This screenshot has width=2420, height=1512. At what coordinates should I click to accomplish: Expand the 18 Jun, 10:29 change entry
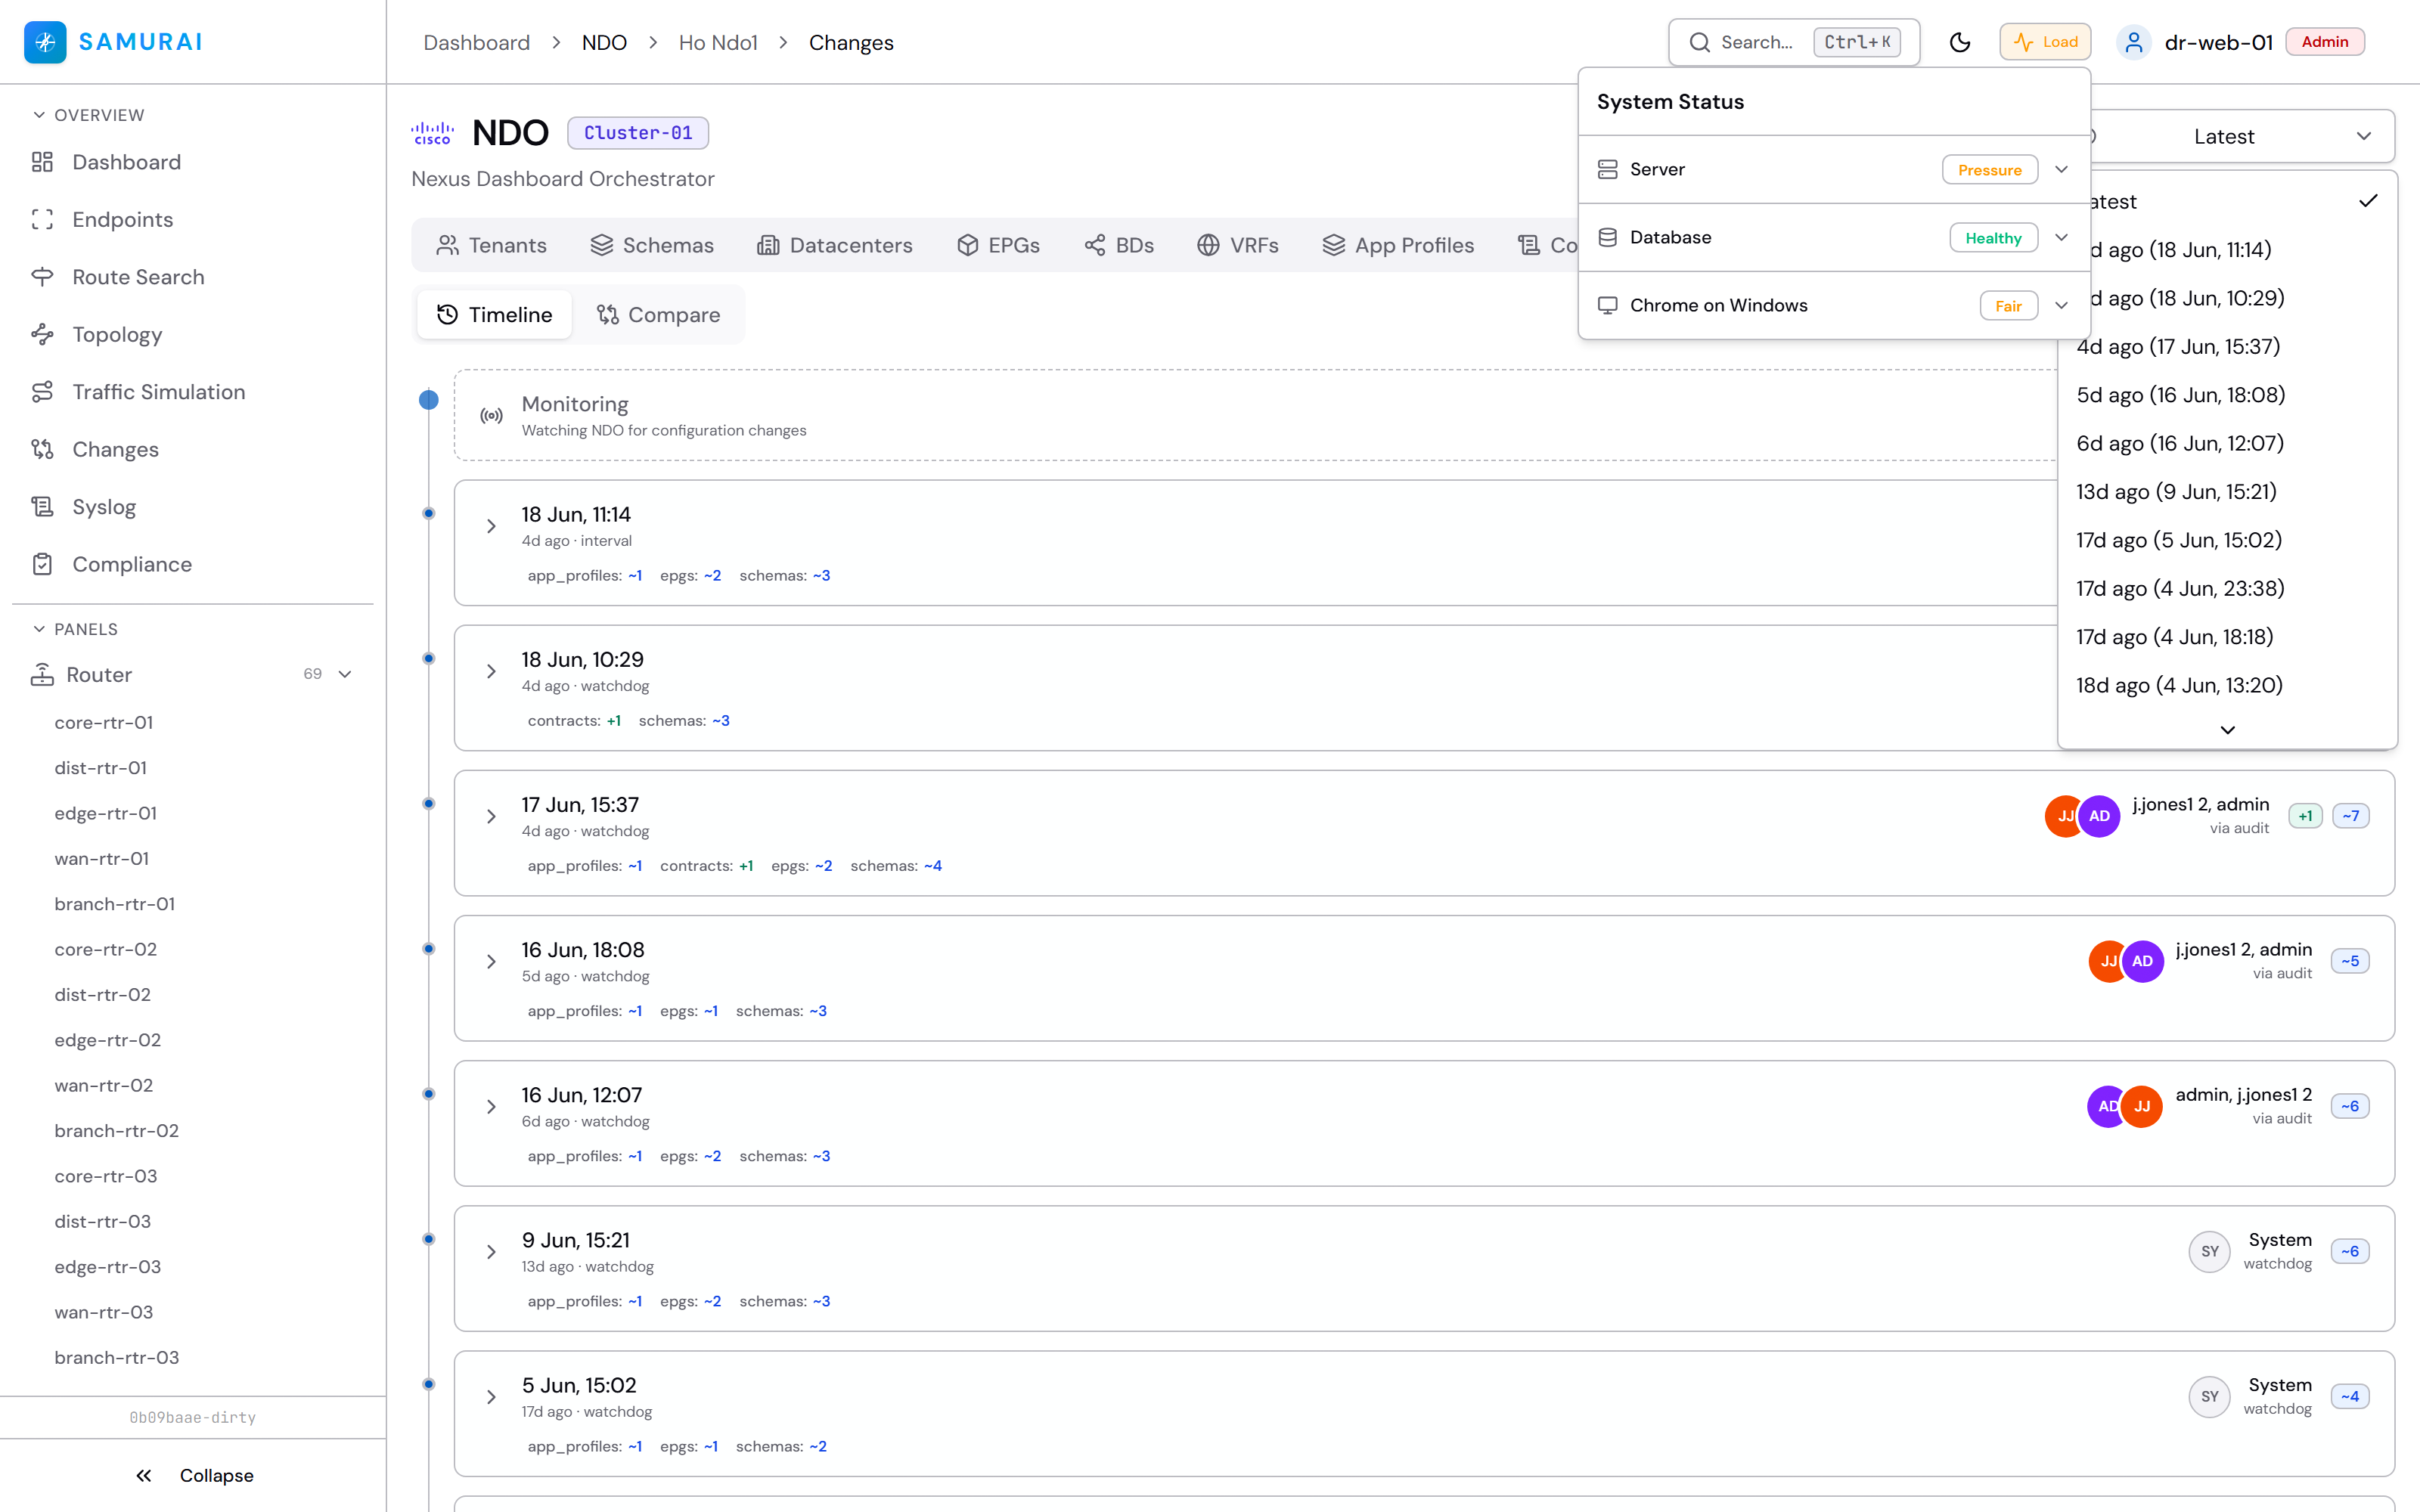491,671
